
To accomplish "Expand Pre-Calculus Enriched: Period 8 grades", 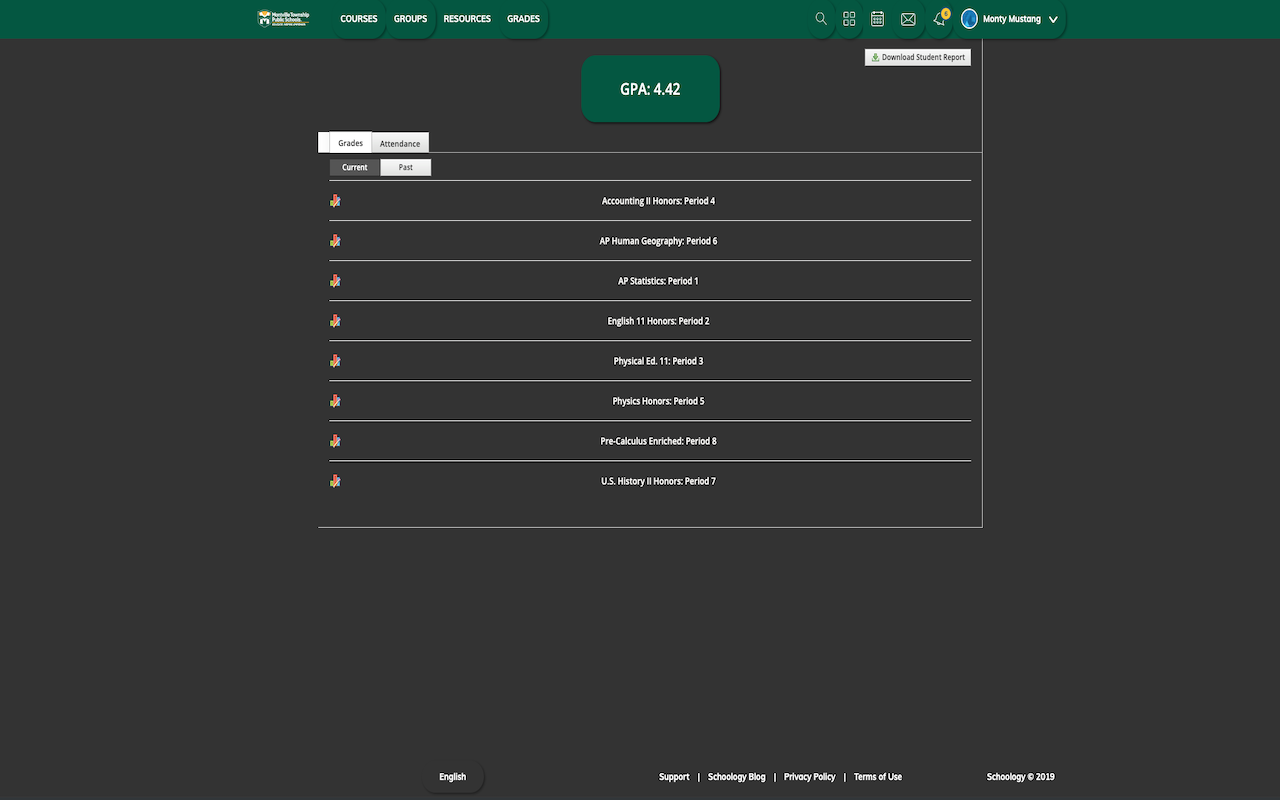I will tap(658, 441).
